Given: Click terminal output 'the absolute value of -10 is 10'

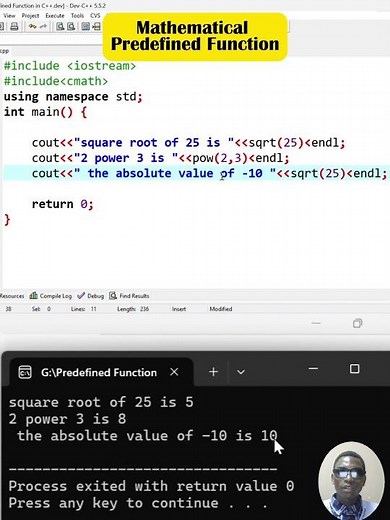Looking at the screenshot, I should 147,436.
